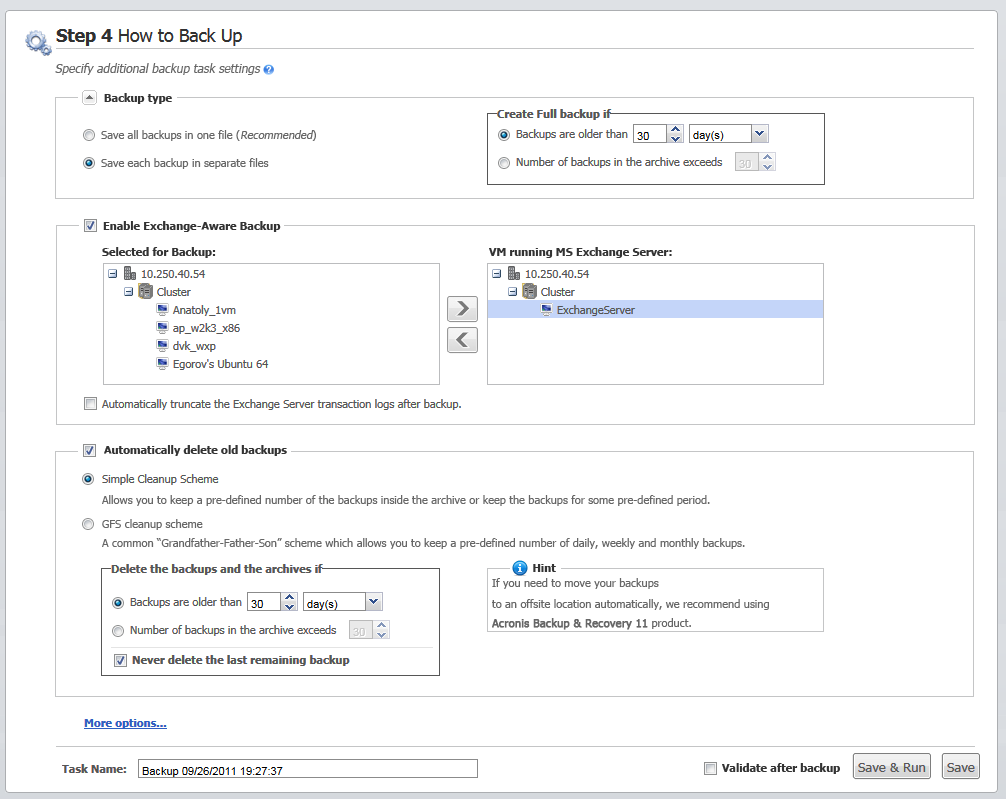
Task: Collapse the Backup type section
Action: 89,98
